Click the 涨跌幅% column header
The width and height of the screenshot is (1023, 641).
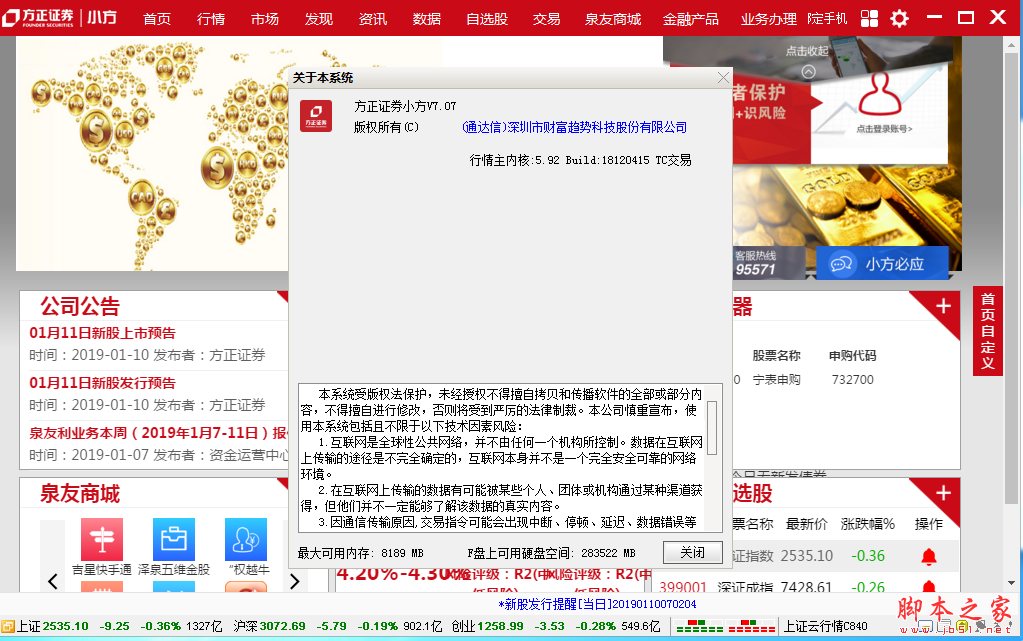[868, 524]
